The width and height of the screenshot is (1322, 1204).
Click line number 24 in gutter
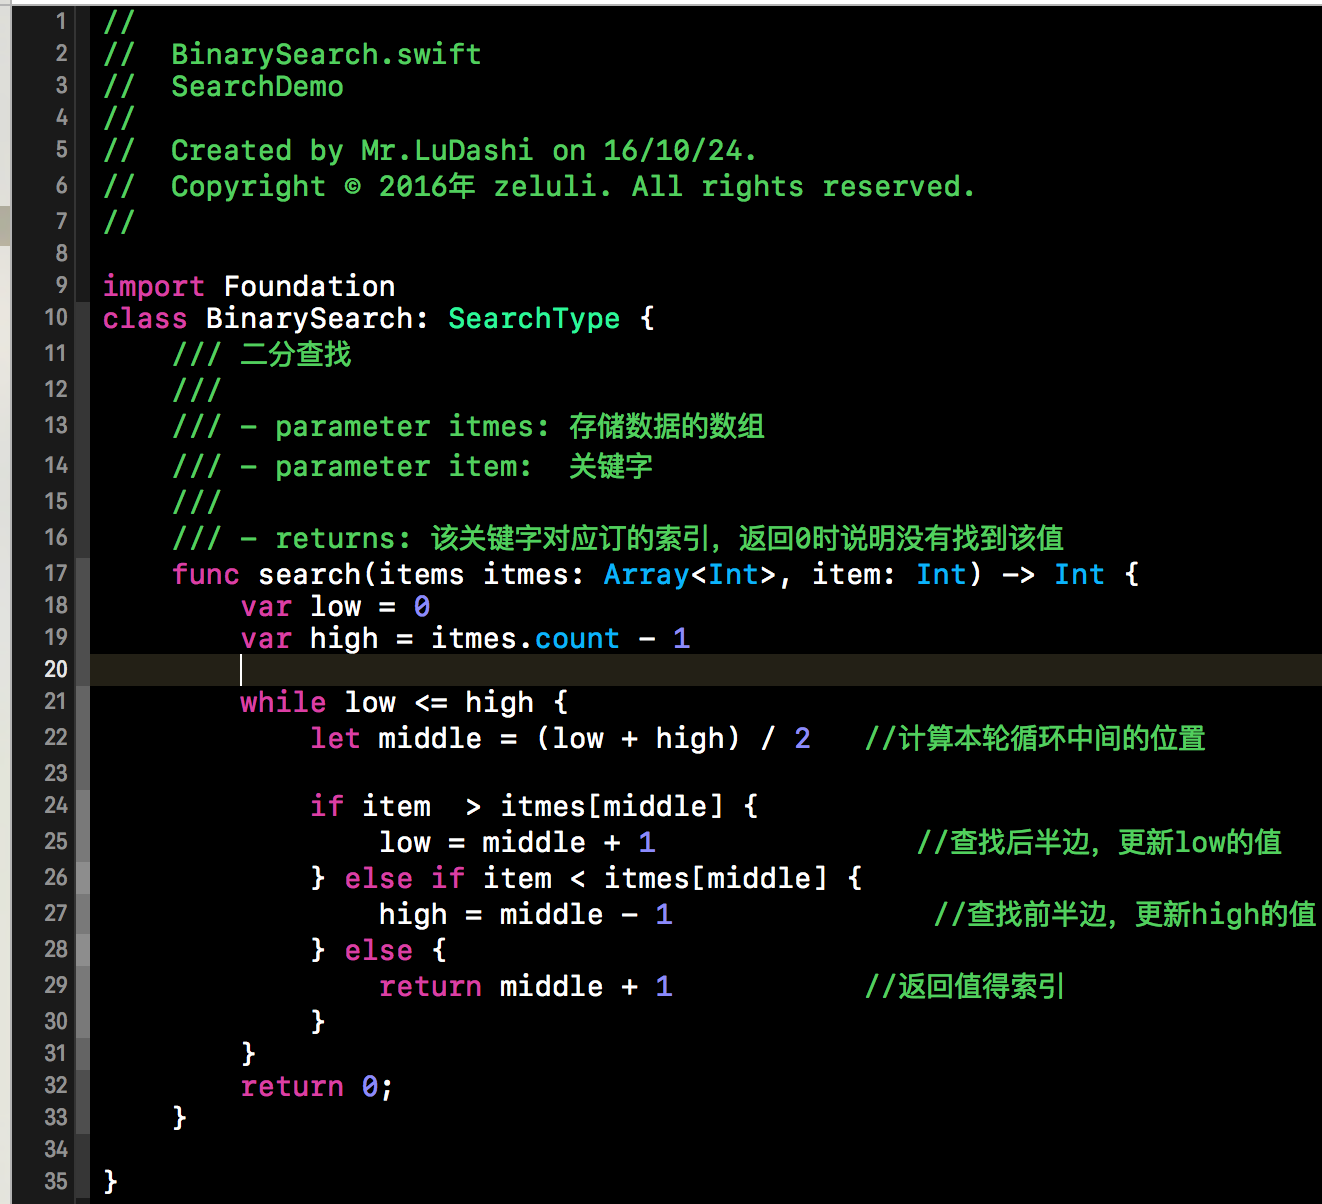[x=56, y=805]
